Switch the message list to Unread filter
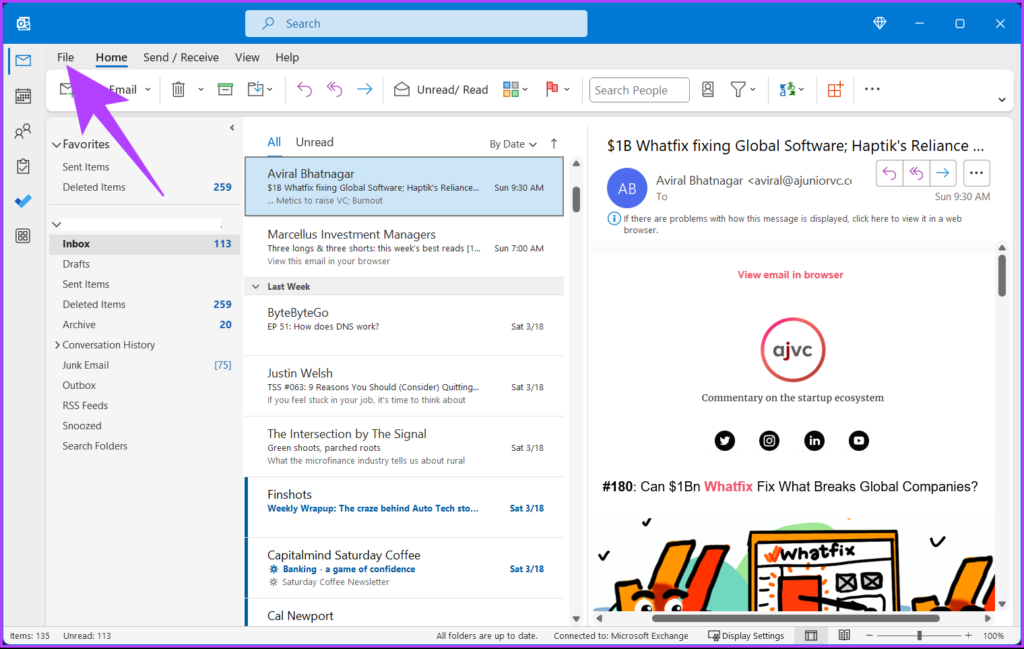1024x649 pixels. pyautogui.click(x=314, y=141)
